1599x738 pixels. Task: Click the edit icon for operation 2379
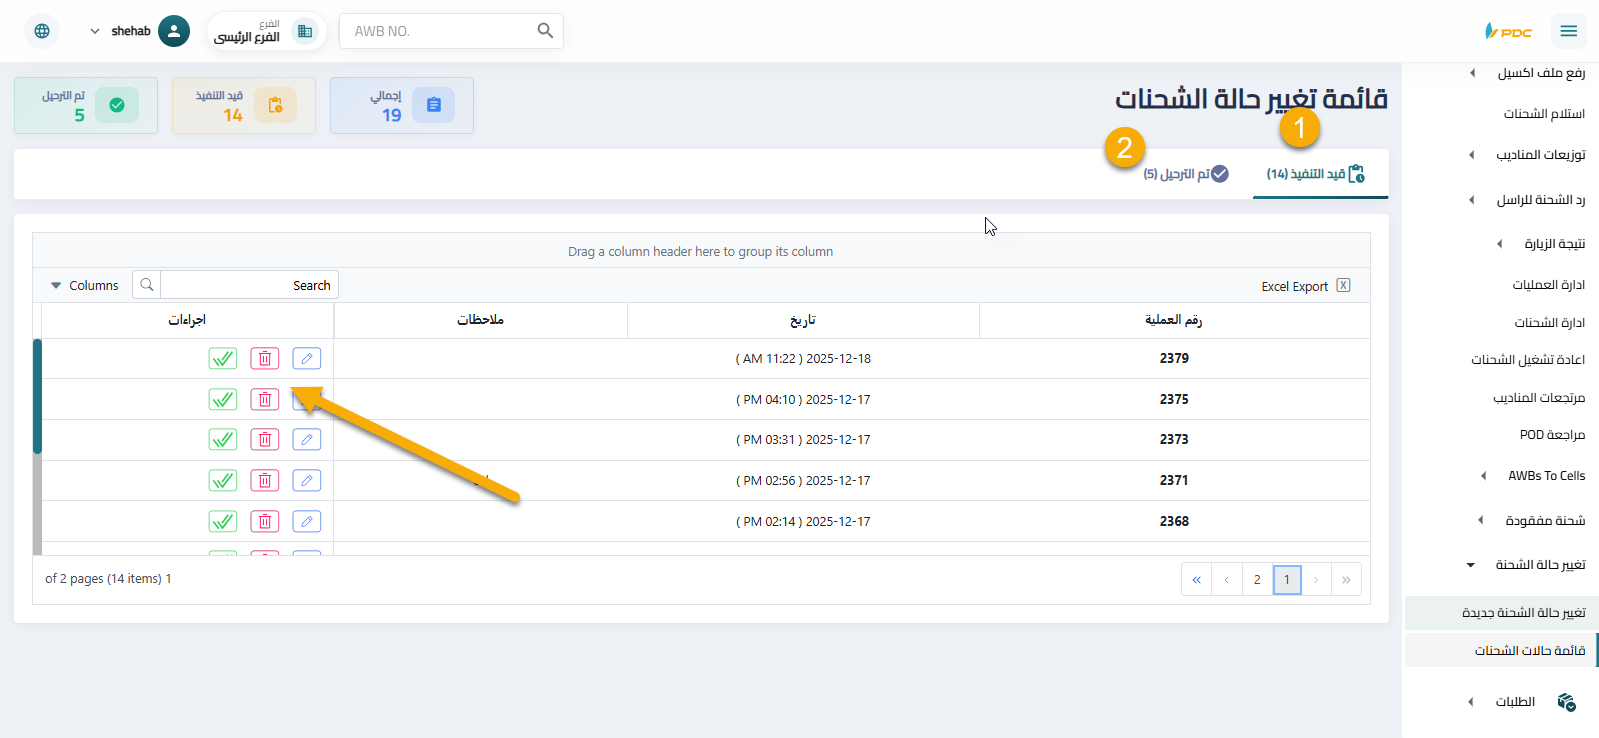[306, 358]
